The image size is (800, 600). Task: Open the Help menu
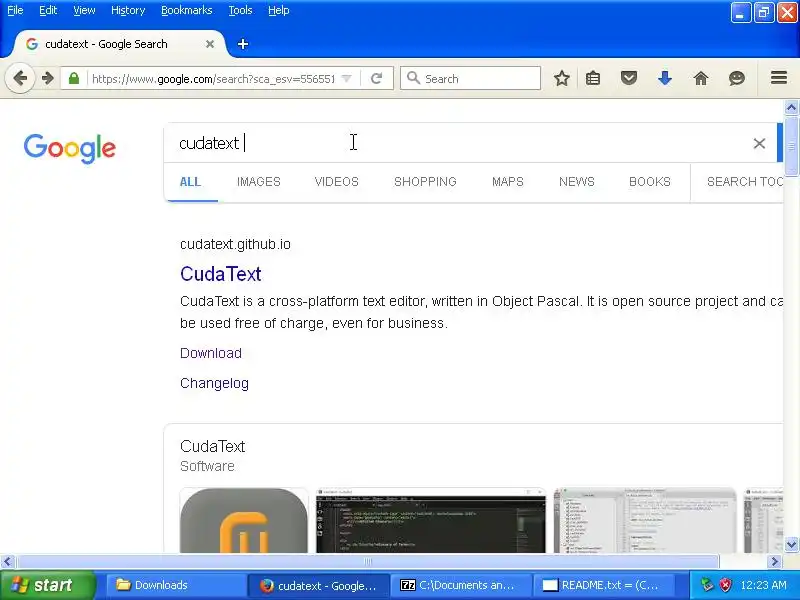click(279, 10)
